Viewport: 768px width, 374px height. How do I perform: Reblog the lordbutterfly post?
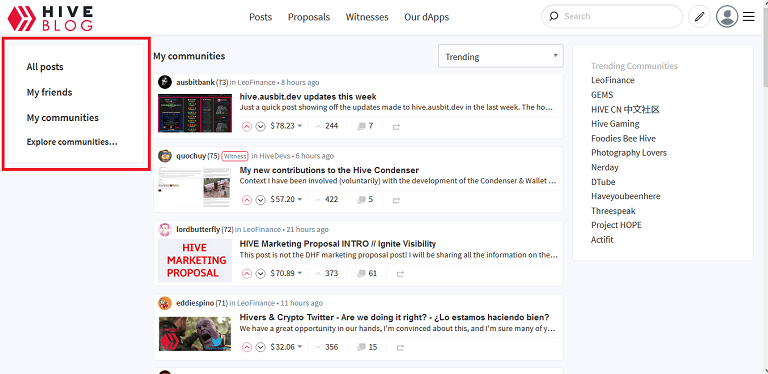click(x=400, y=274)
